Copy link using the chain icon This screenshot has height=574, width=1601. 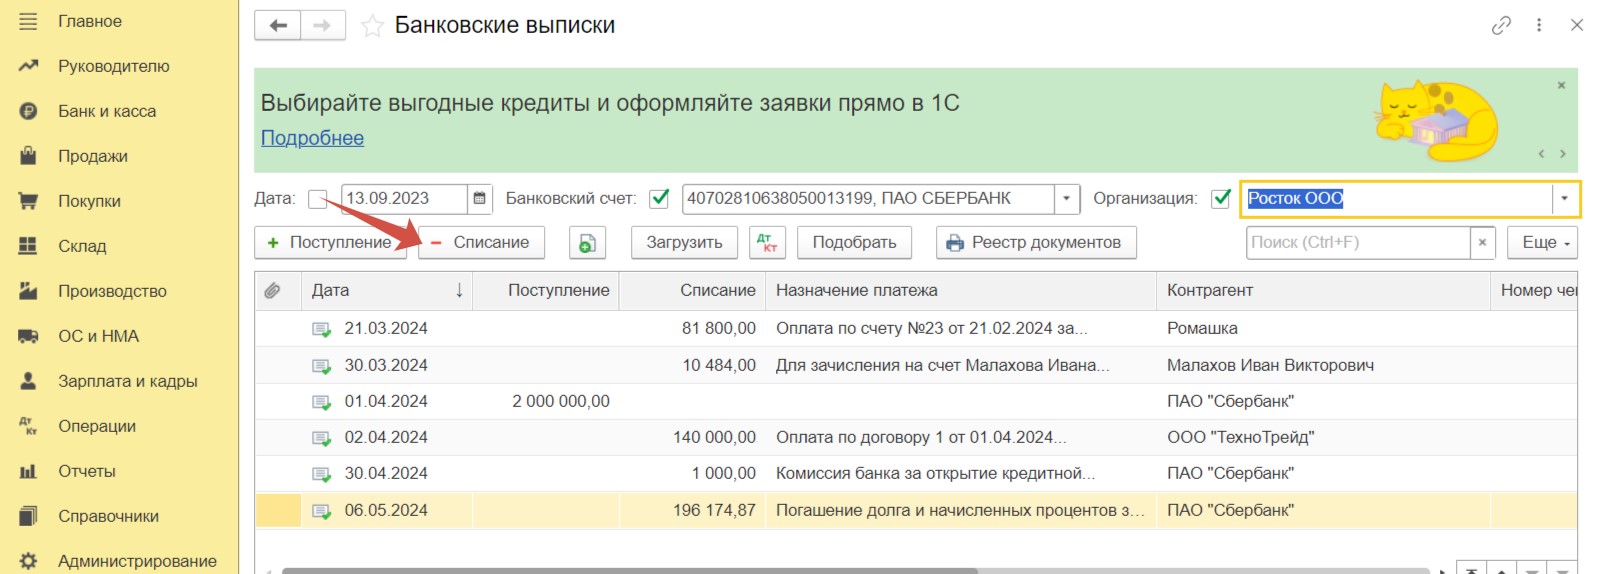click(x=1500, y=26)
